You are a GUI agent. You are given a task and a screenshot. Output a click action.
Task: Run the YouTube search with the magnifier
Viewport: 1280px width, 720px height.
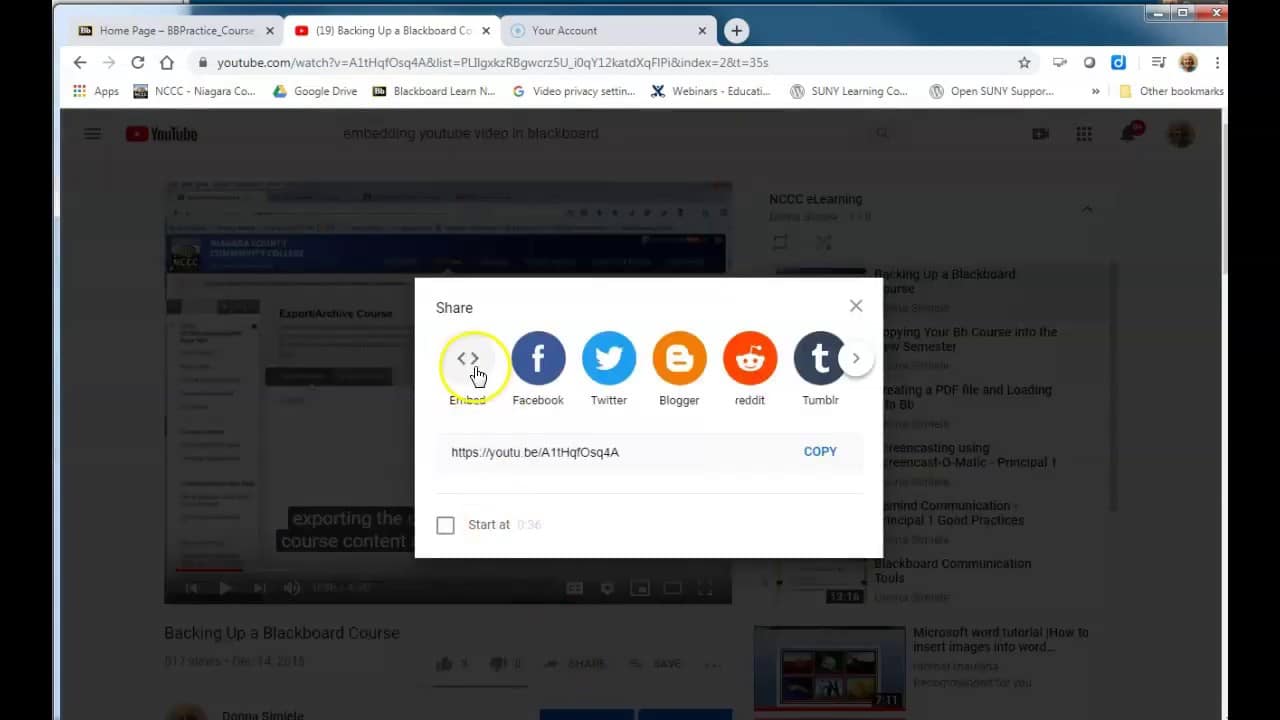[882, 133]
